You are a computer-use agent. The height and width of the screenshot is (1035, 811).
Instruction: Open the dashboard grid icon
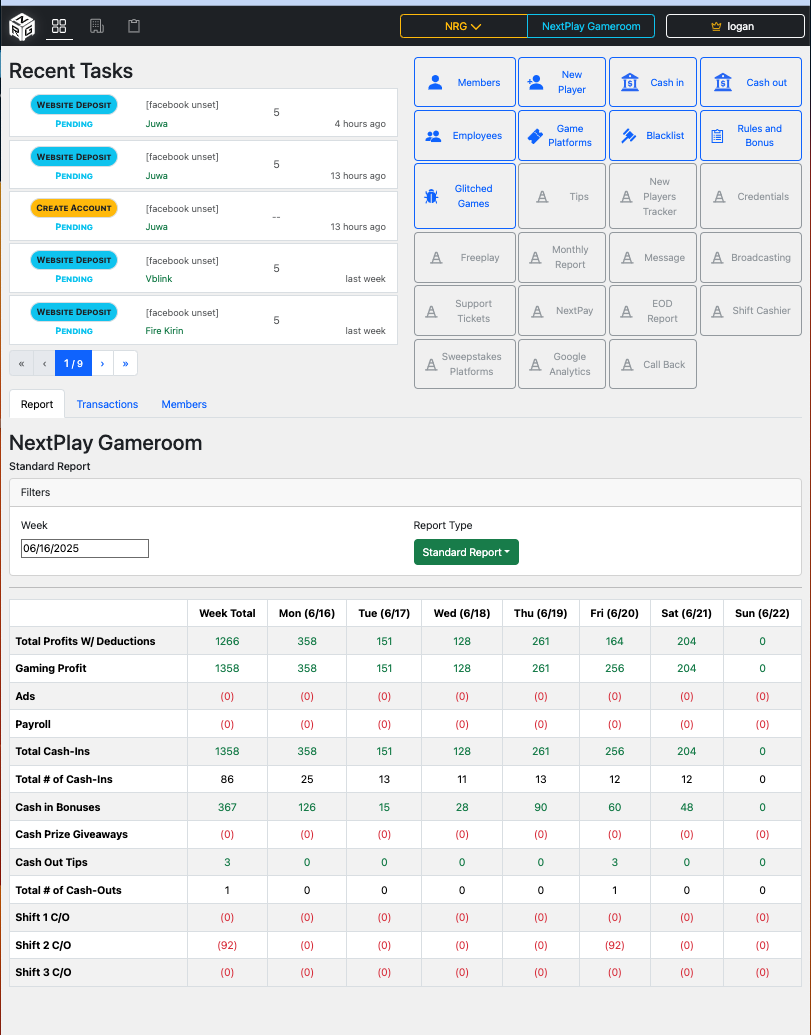pos(59,26)
